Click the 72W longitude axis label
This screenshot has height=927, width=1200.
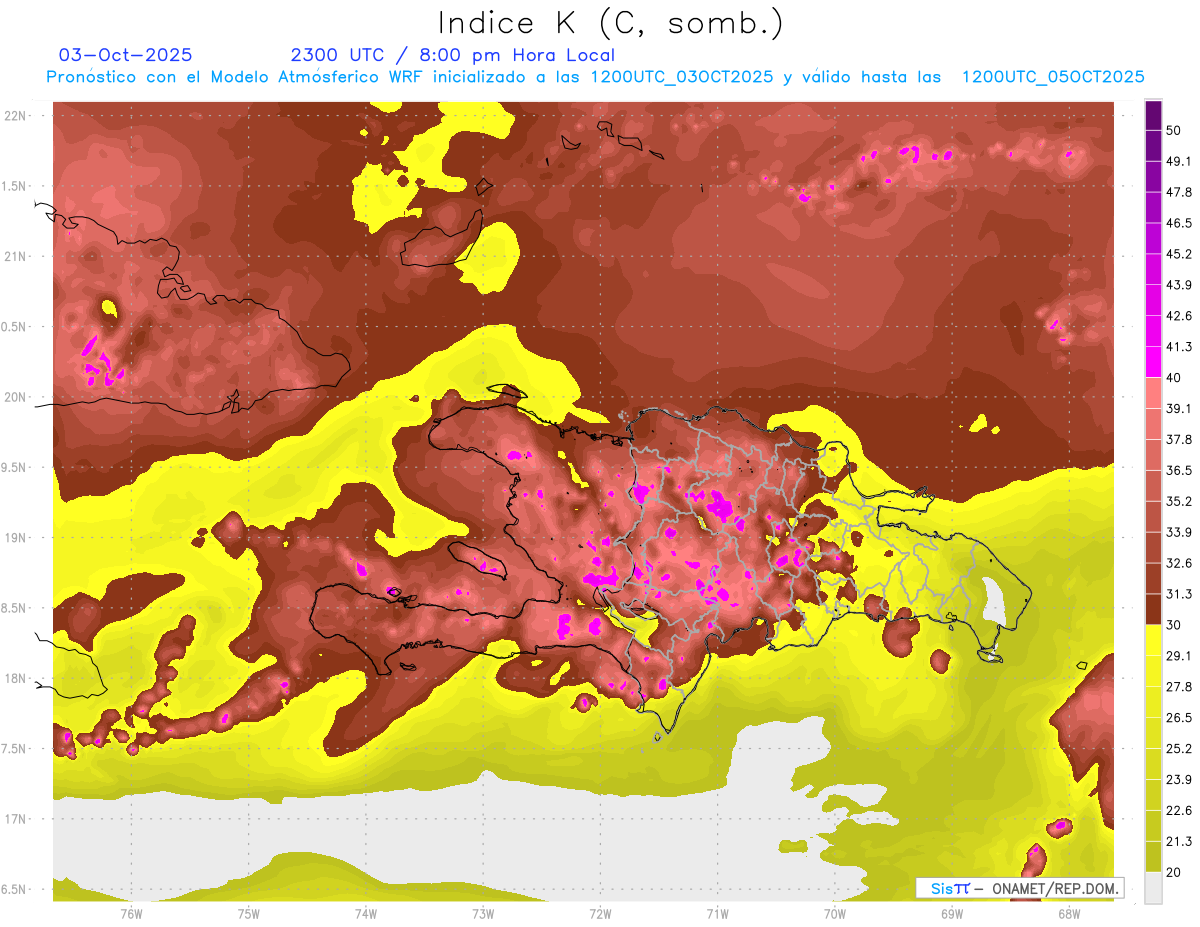click(x=600, y=913)
